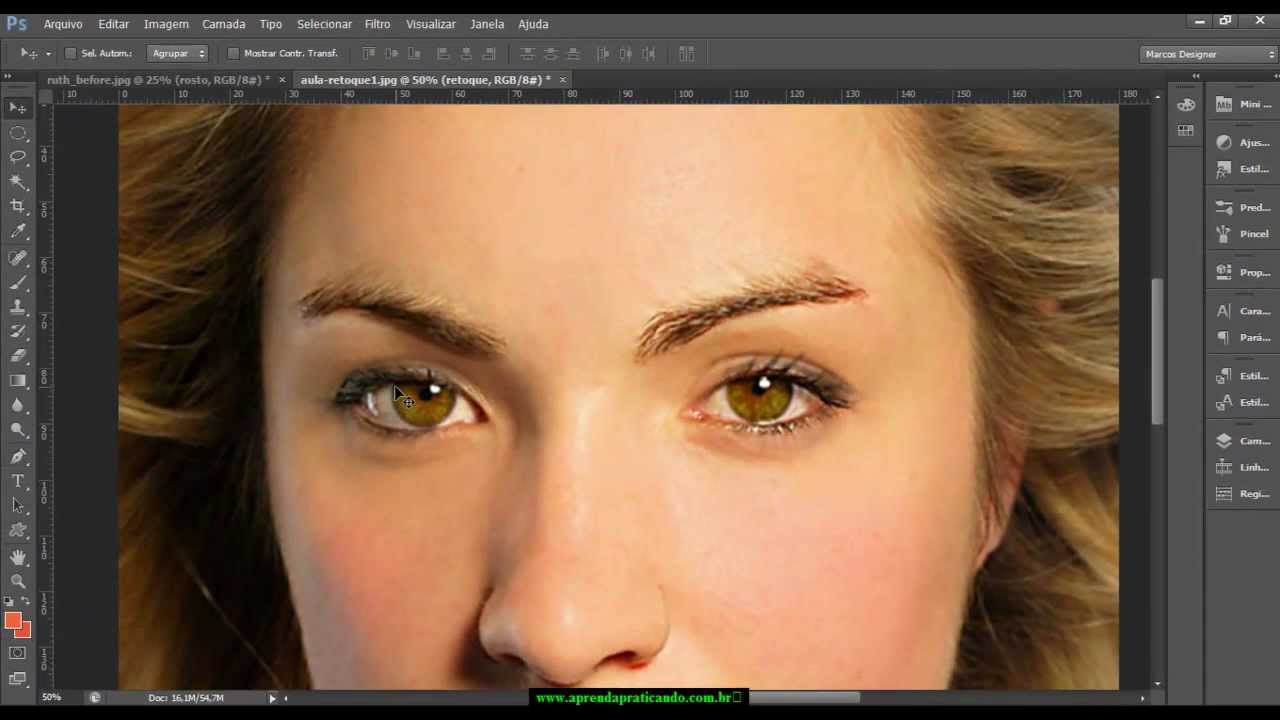1280x720 pixels.
Task: Toggle Quick Mask mode
Action: (x=18, y=653)
